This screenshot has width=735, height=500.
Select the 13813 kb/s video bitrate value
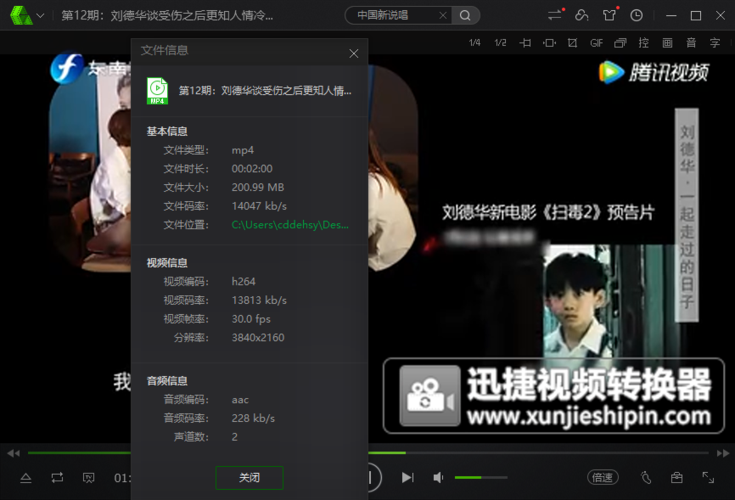click(259, 300)
